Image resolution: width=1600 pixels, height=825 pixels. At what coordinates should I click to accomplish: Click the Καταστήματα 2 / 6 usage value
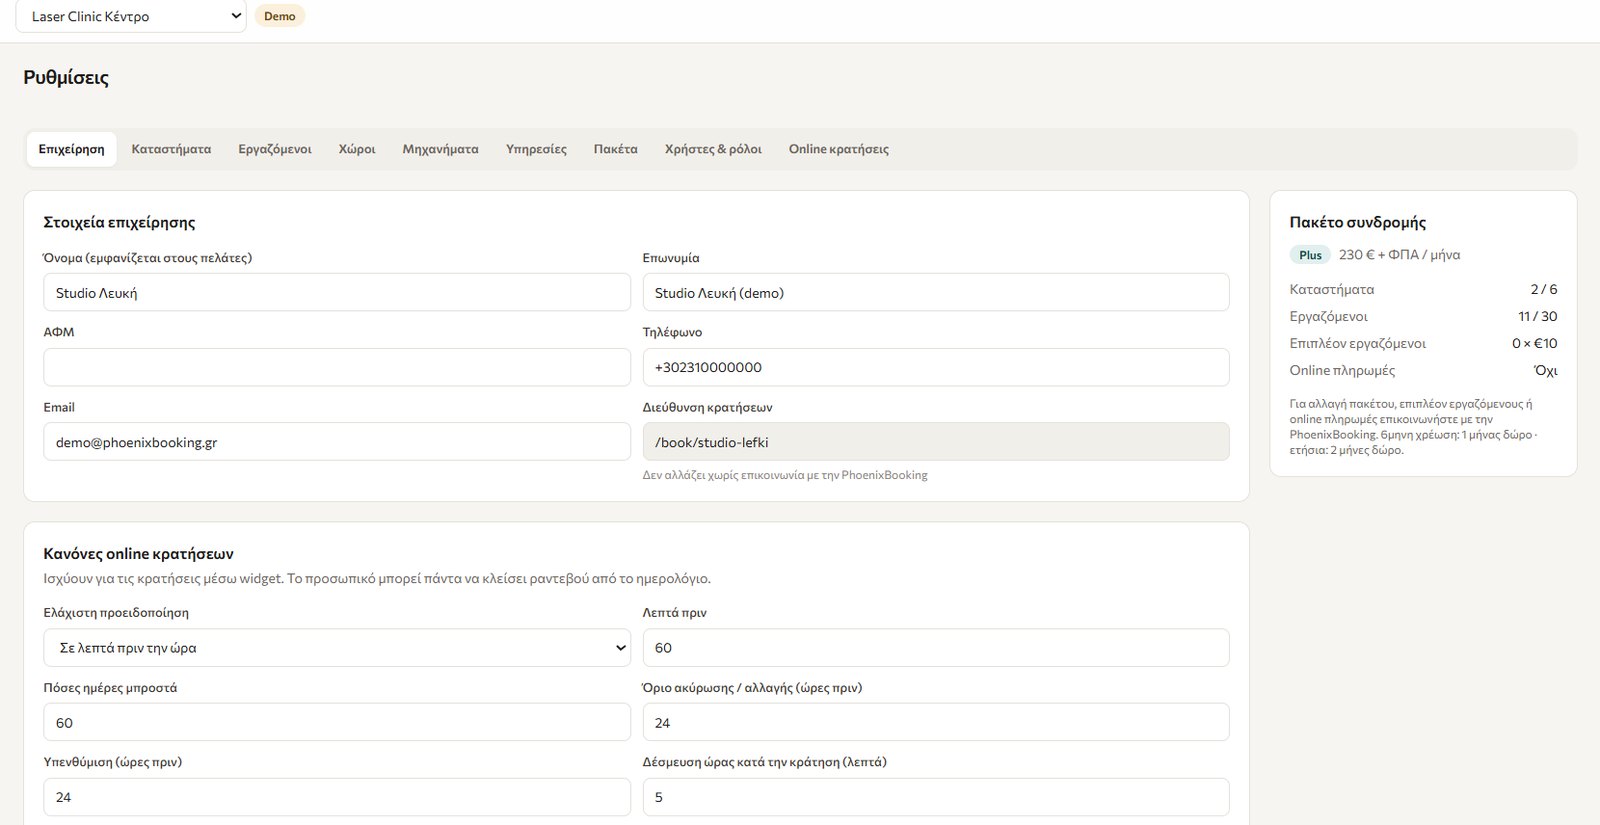(x=1544, y=289)
